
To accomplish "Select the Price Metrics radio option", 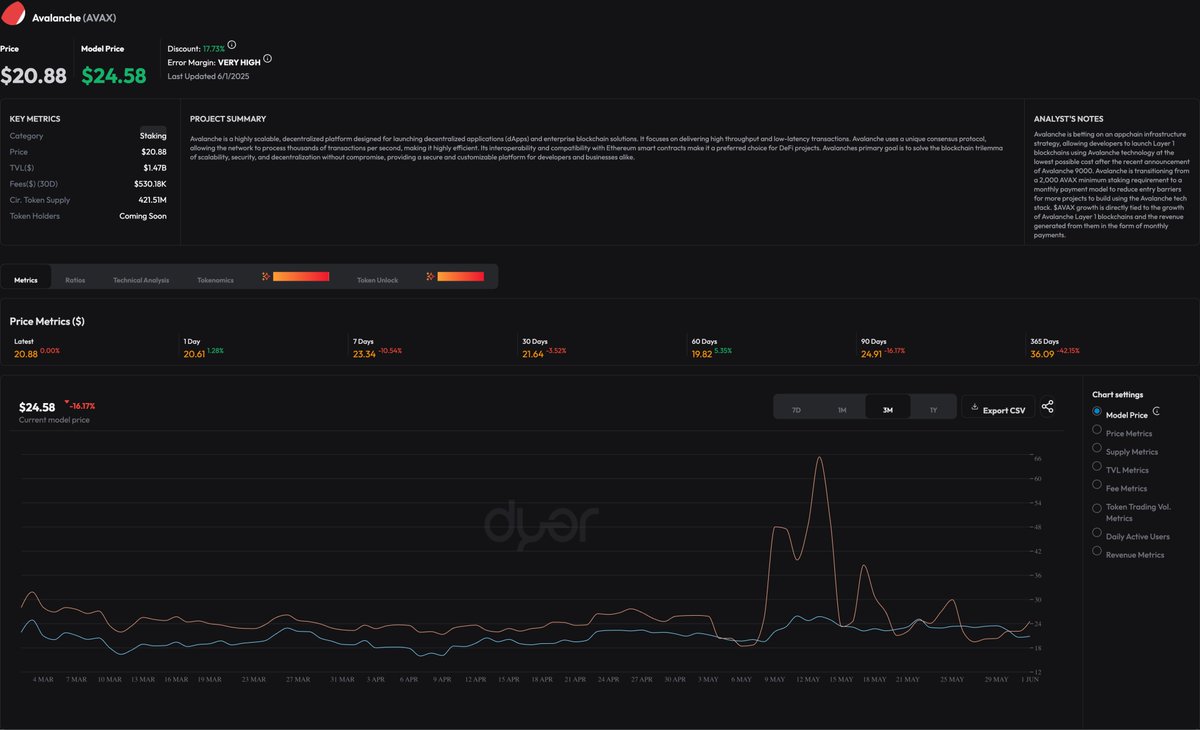I will [x=1097, y=430].
